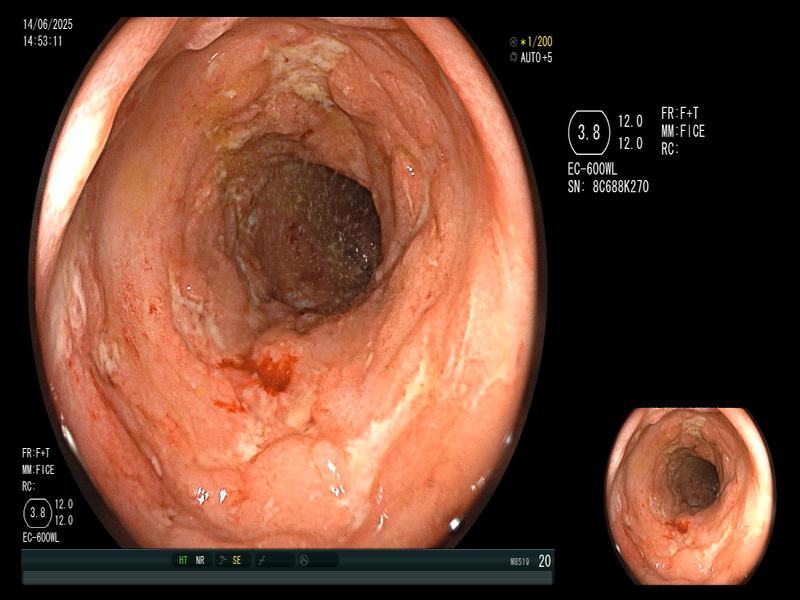Toggle the green HT indicator
The image size is (800, 600).
coord(183,560)
